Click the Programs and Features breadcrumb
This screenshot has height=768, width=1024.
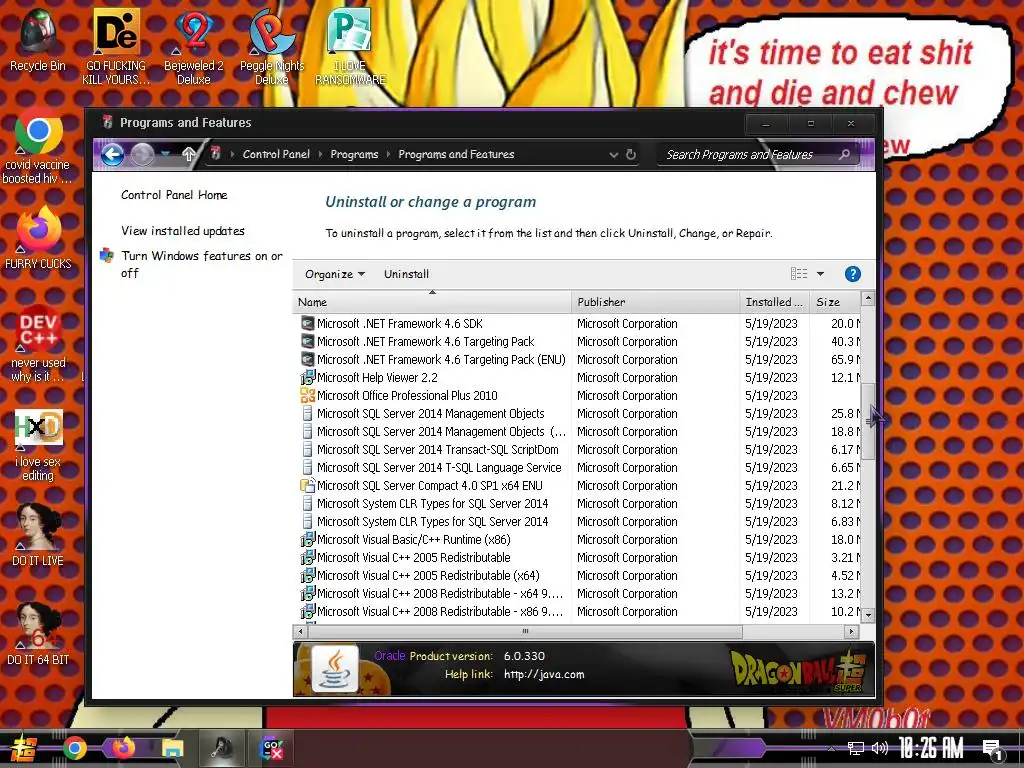point(456,154)
